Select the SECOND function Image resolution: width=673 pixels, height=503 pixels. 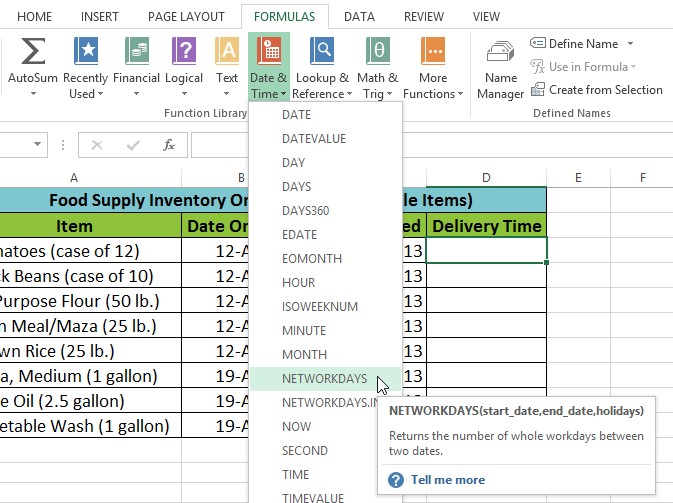(x=313, y=451)
